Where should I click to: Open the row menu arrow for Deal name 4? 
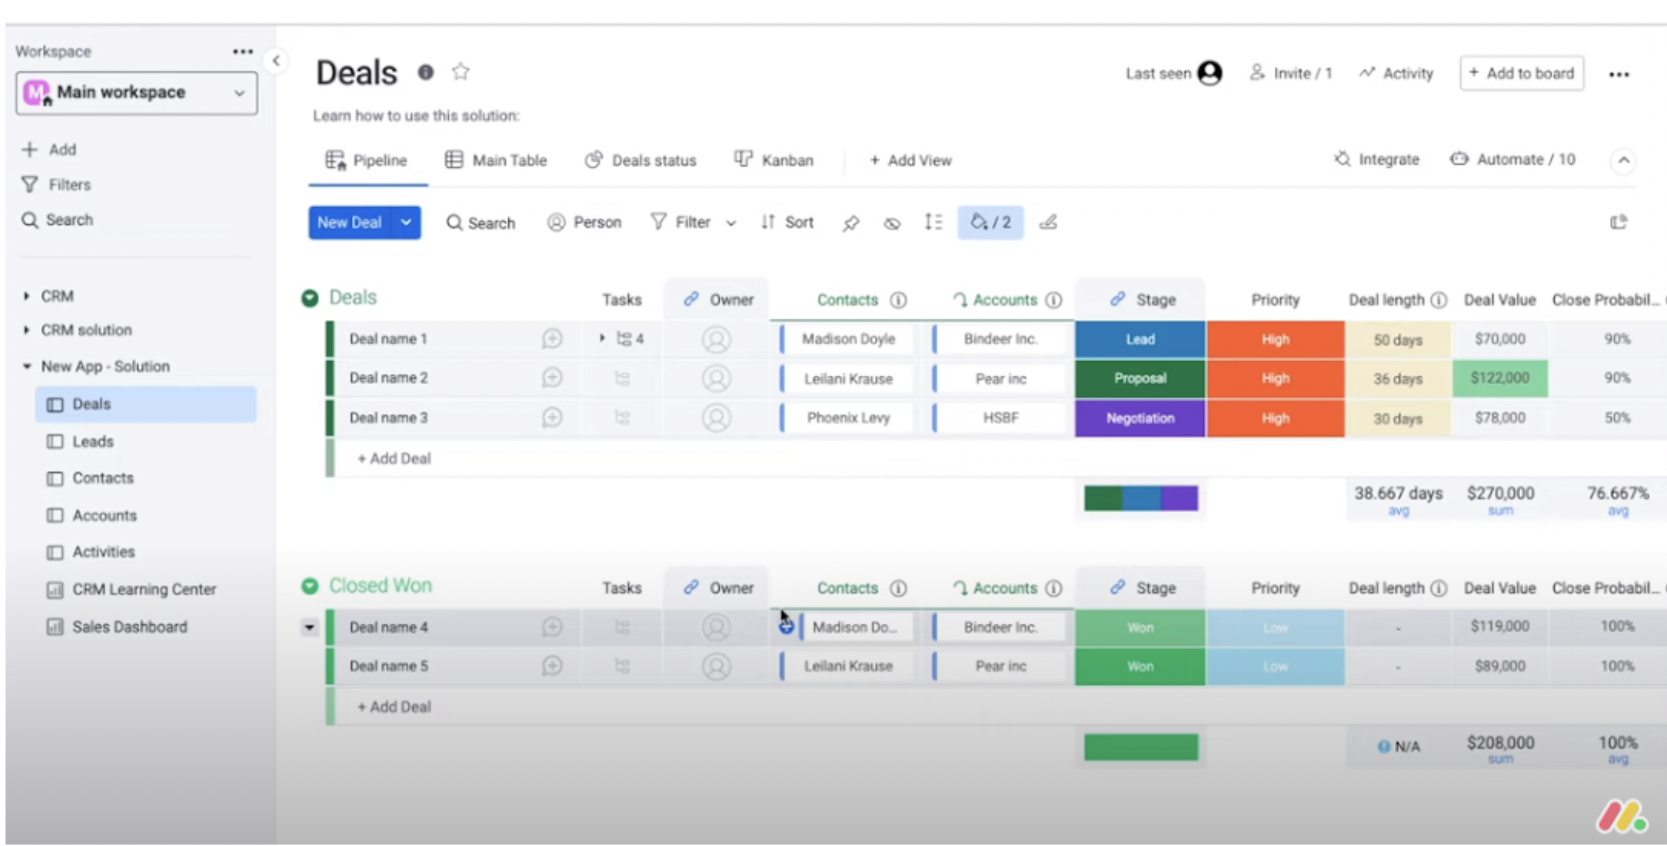(x=309, y=627)
